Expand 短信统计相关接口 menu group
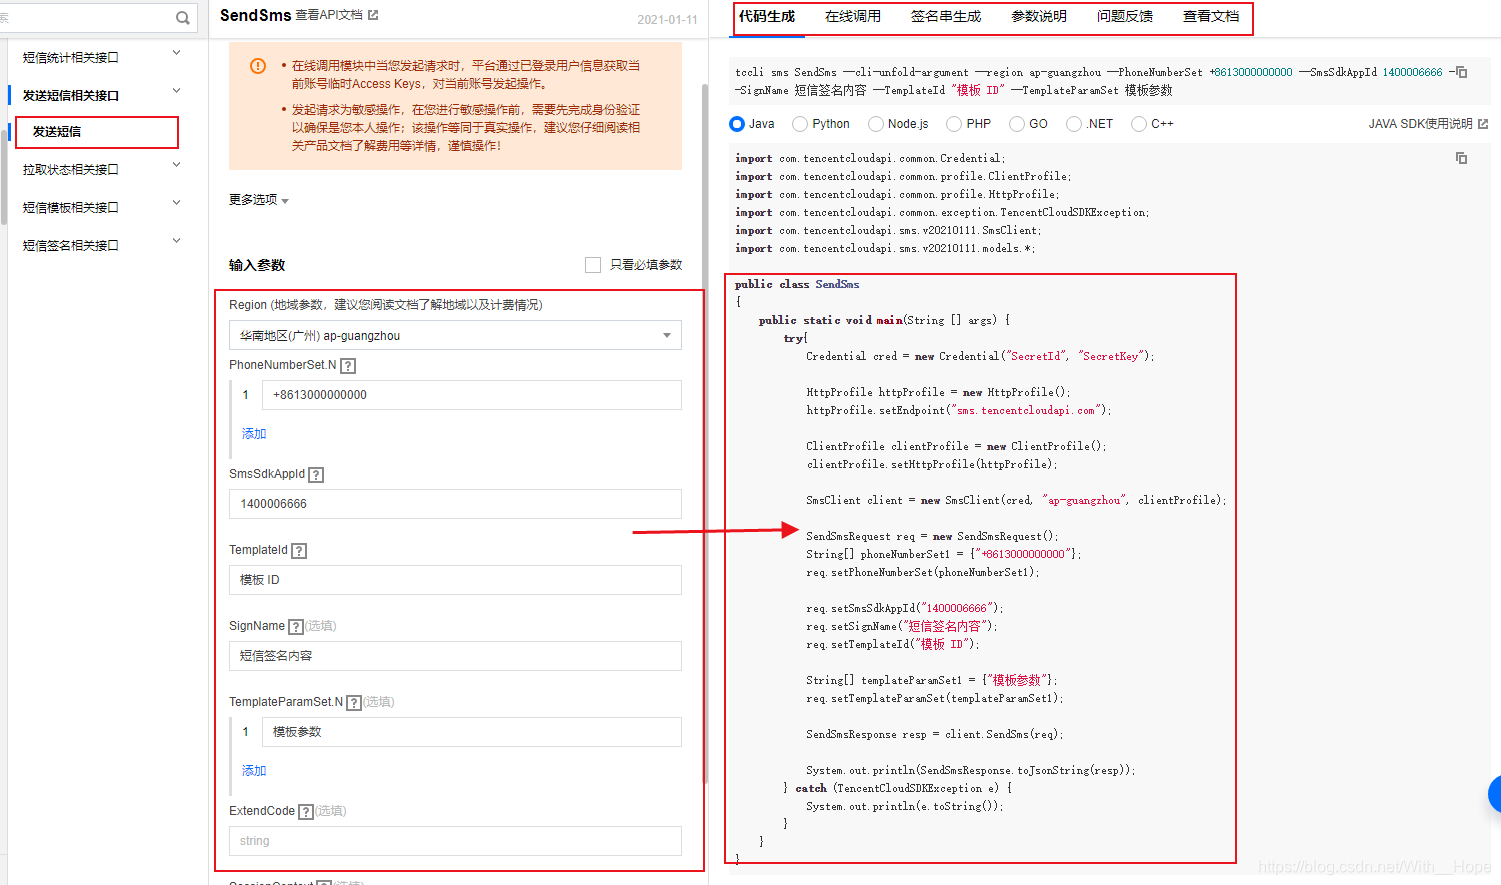This screenshot has height=885, width=1501. click(x=177, y=53)
